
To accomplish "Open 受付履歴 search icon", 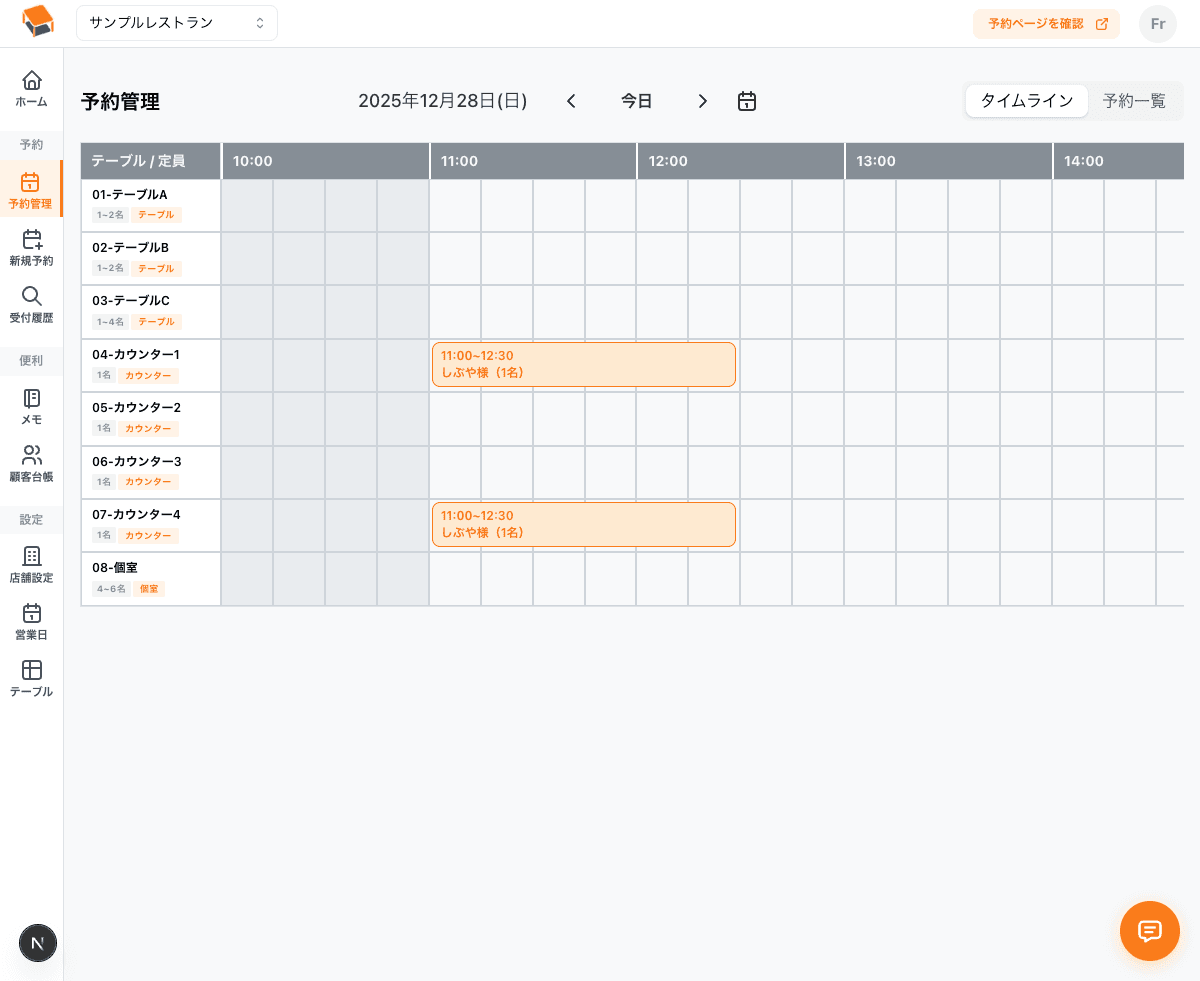I will coord(32,296).
